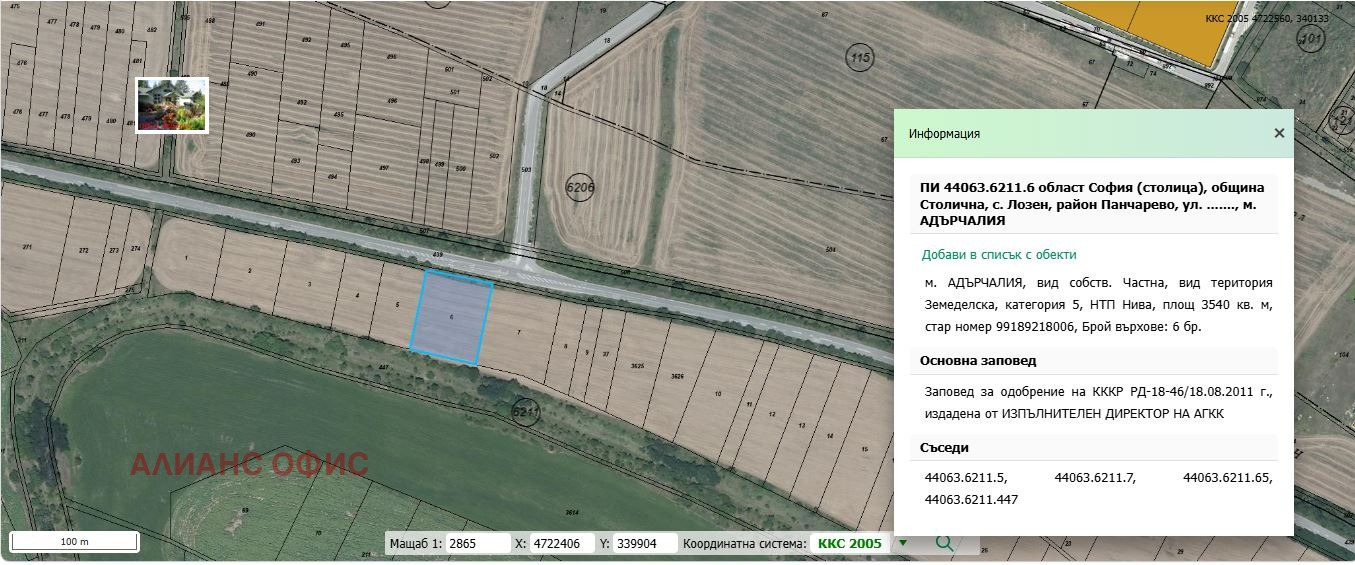Open the KKC 2005 coordinate system dropdown
This screenshot has height=565, width=1355.
pos(902,543)
